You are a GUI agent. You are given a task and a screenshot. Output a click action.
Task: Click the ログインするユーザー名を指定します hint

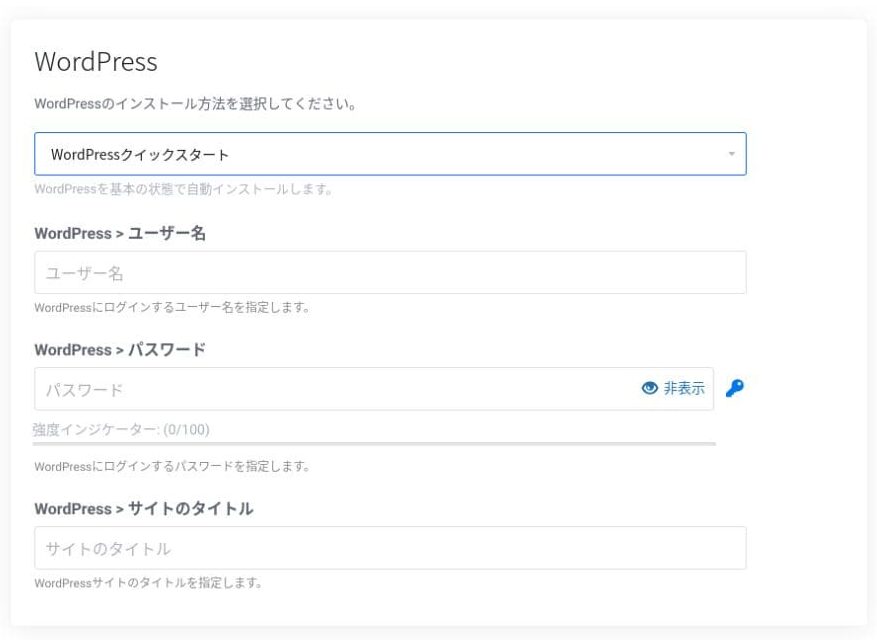pyautogui.click(x=171, y=308)
